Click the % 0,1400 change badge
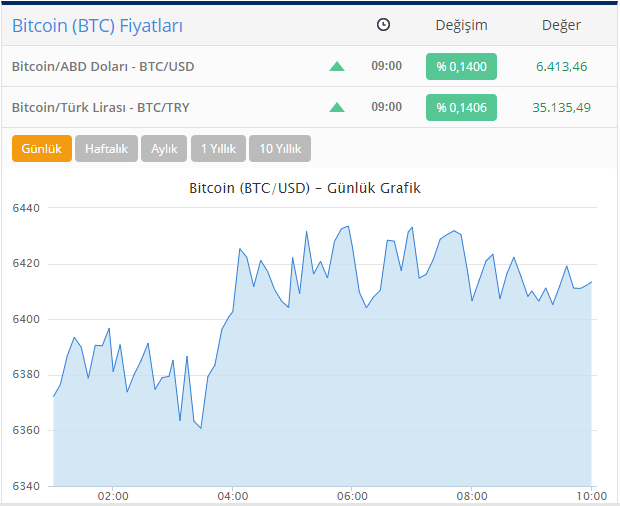 461,66
